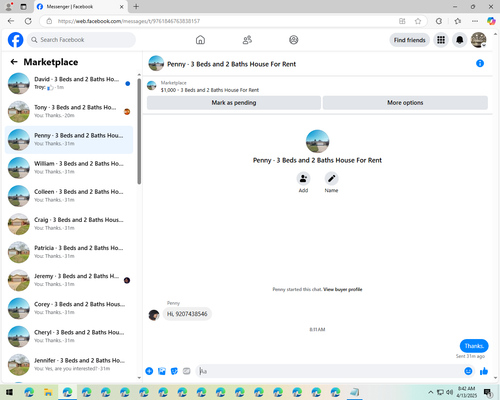The width and height of the screenshot is (500, 400).
Task: Go back using the Marketplace back arrow
Action: 14,62
